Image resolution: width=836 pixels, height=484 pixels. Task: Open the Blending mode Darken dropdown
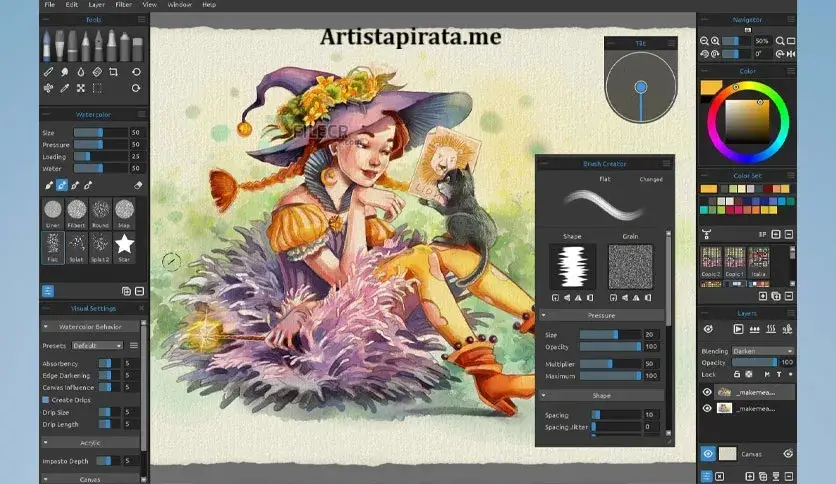pyautogui.click(x=762, y=351)
